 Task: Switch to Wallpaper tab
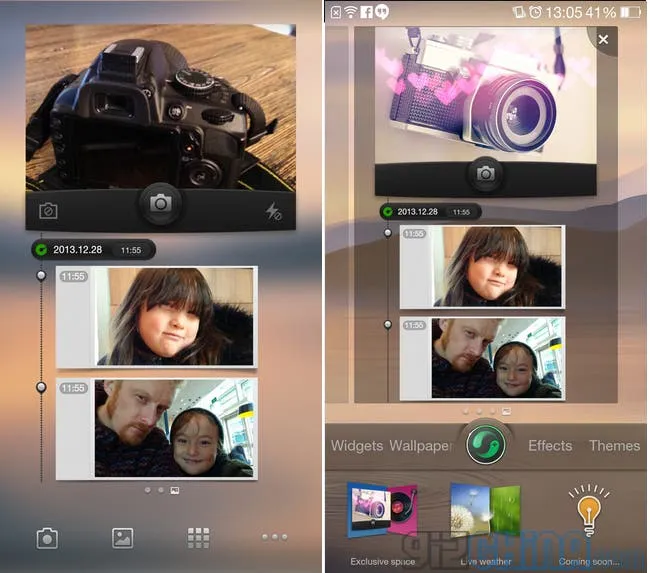[420, 446]
